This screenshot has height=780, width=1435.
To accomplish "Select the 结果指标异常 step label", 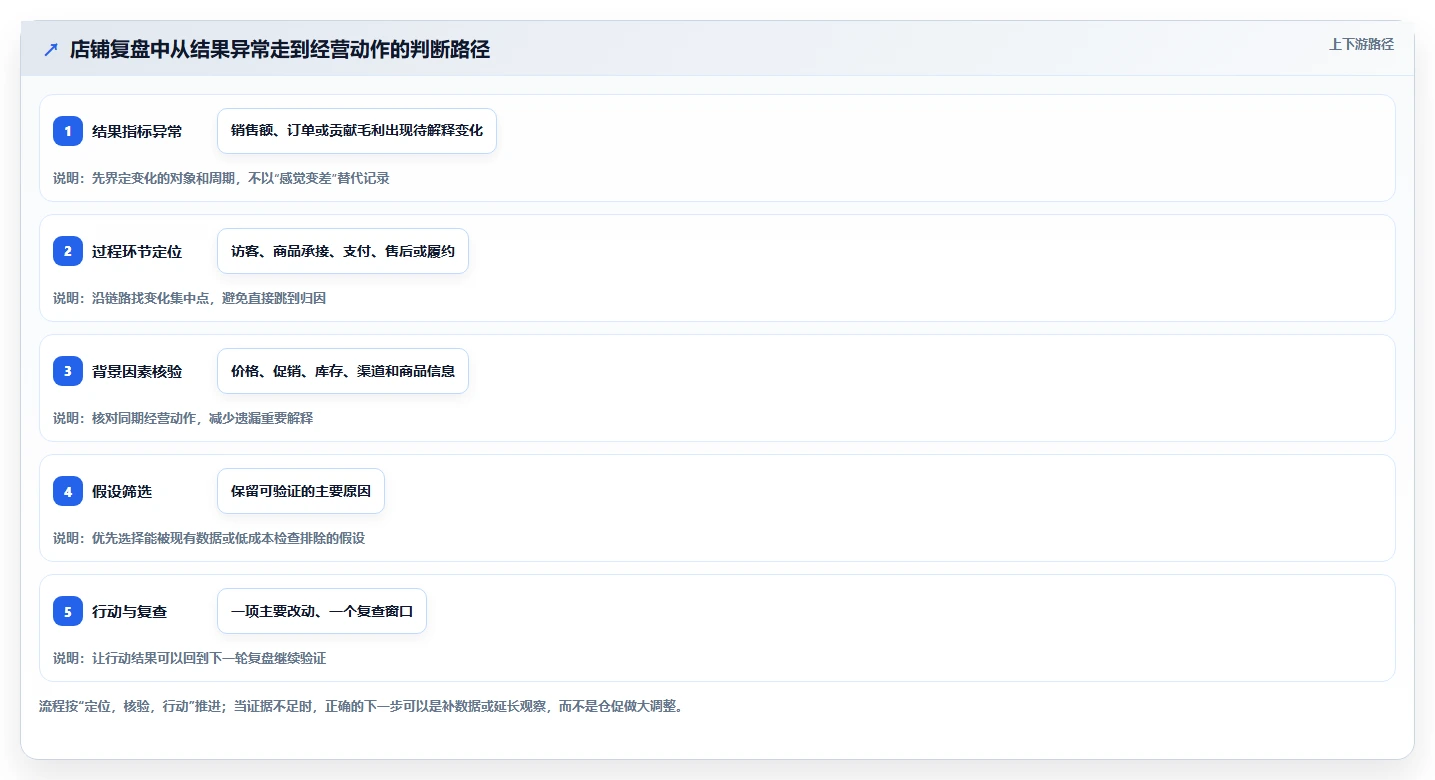I will point(137,131).
